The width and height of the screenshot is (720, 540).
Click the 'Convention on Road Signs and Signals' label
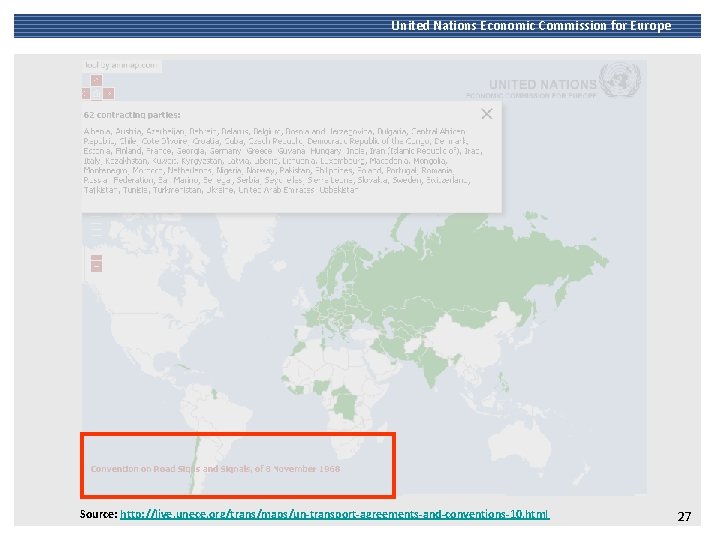(215, 469)
